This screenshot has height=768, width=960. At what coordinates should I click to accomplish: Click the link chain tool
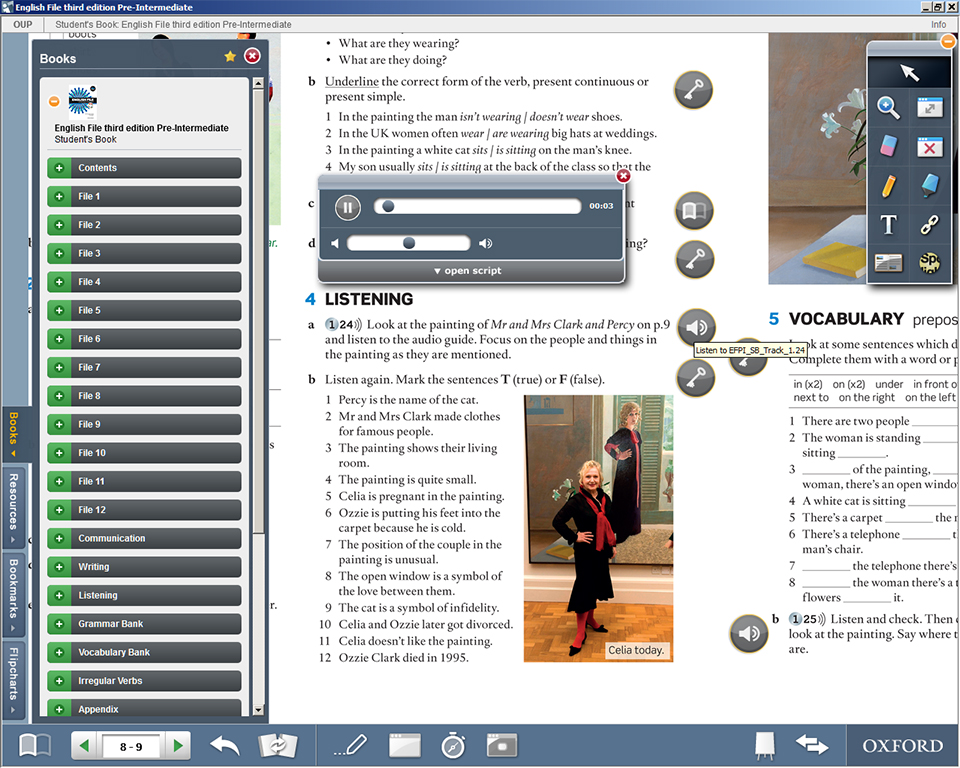click(x=930, y=225)
